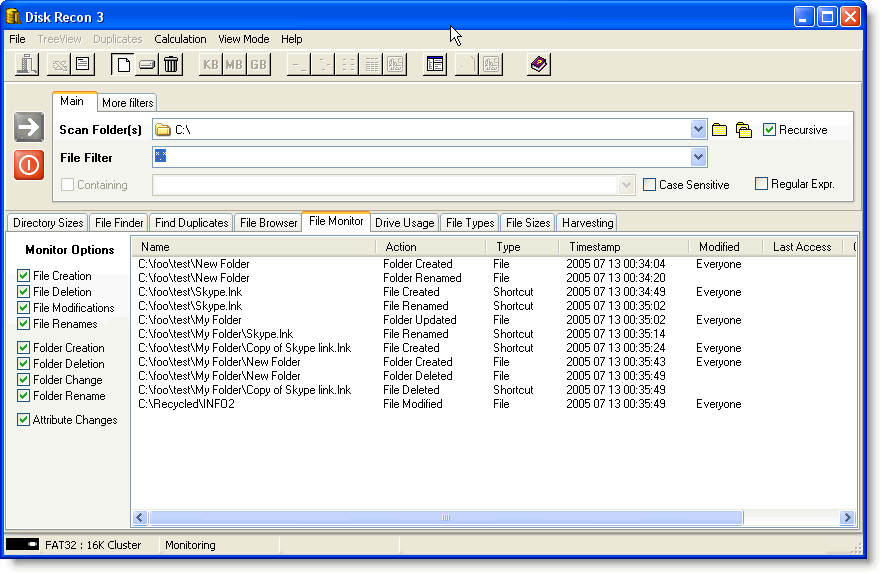
Task: Open the View Mode menu
Action: 244,39
